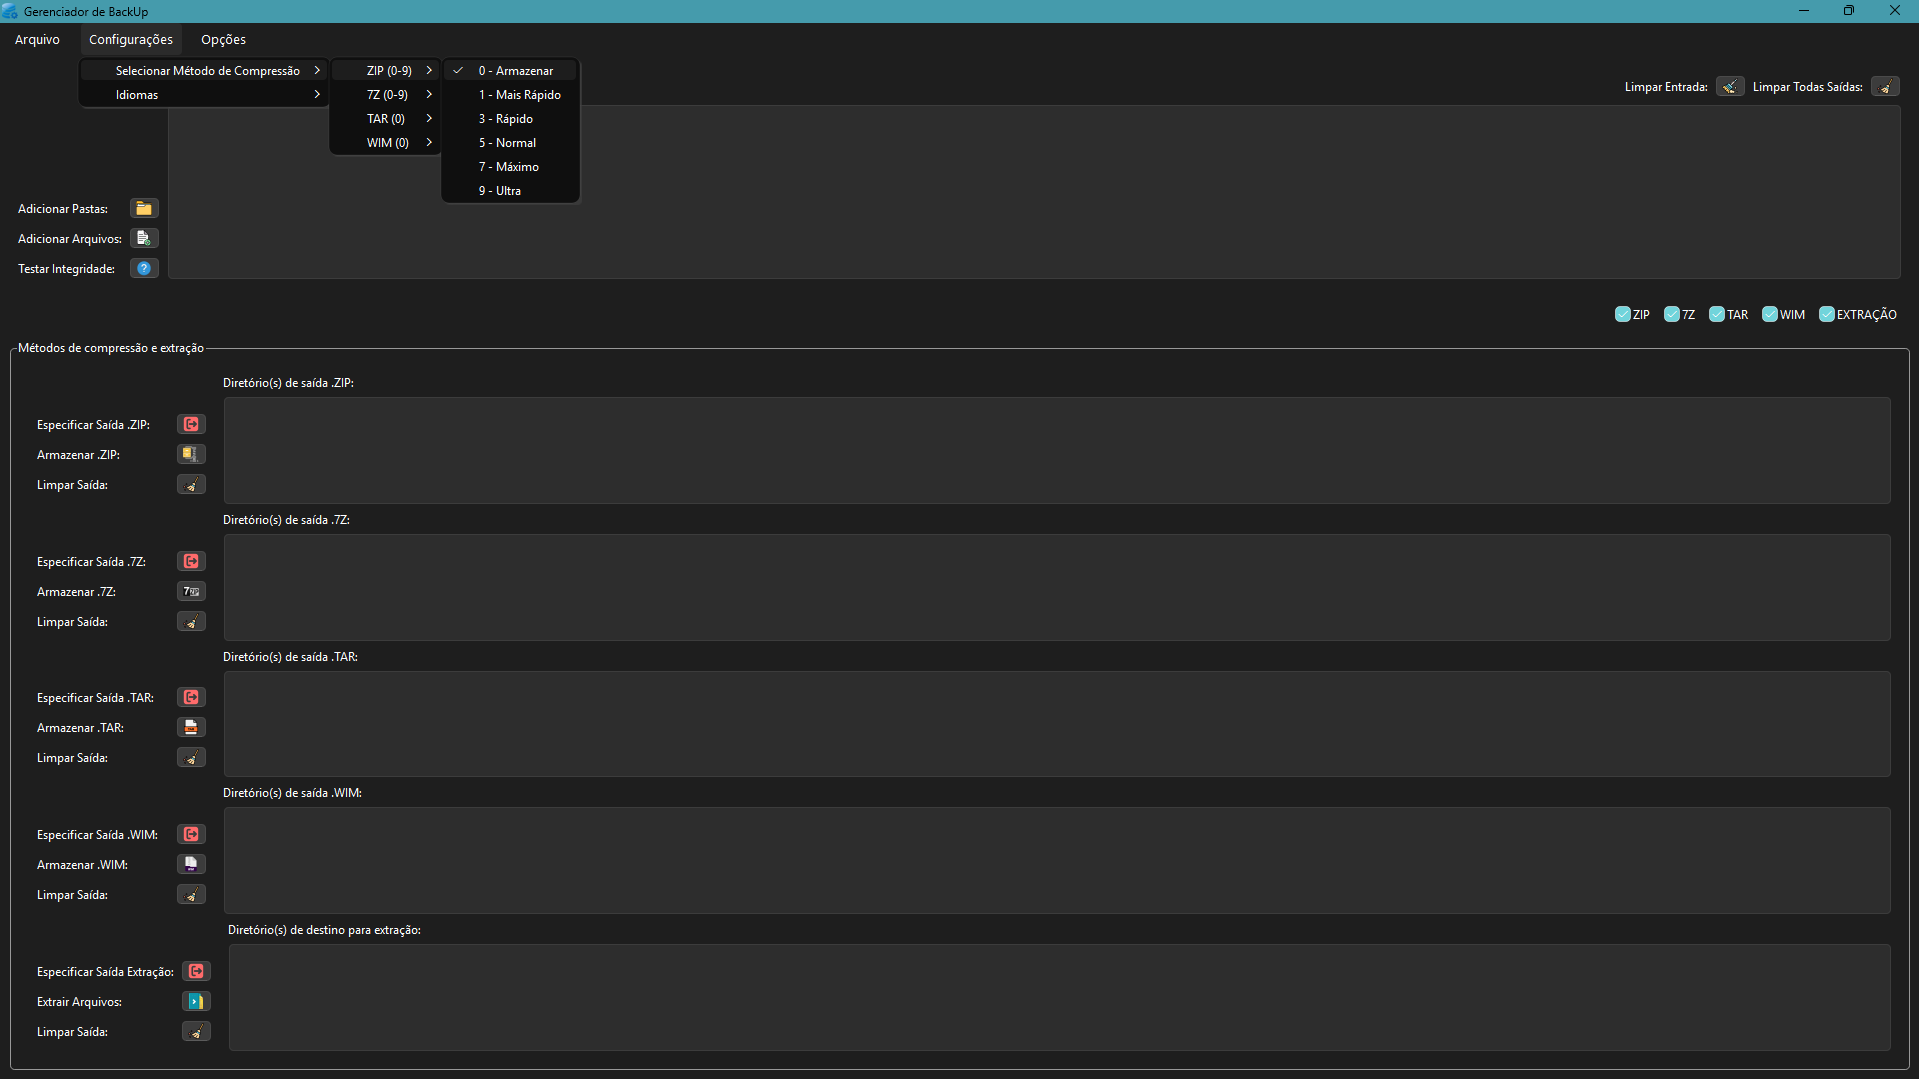1919x1079 pixels.
Task: Click the Armazenar .TAR icon
Action: pos(191,727)
